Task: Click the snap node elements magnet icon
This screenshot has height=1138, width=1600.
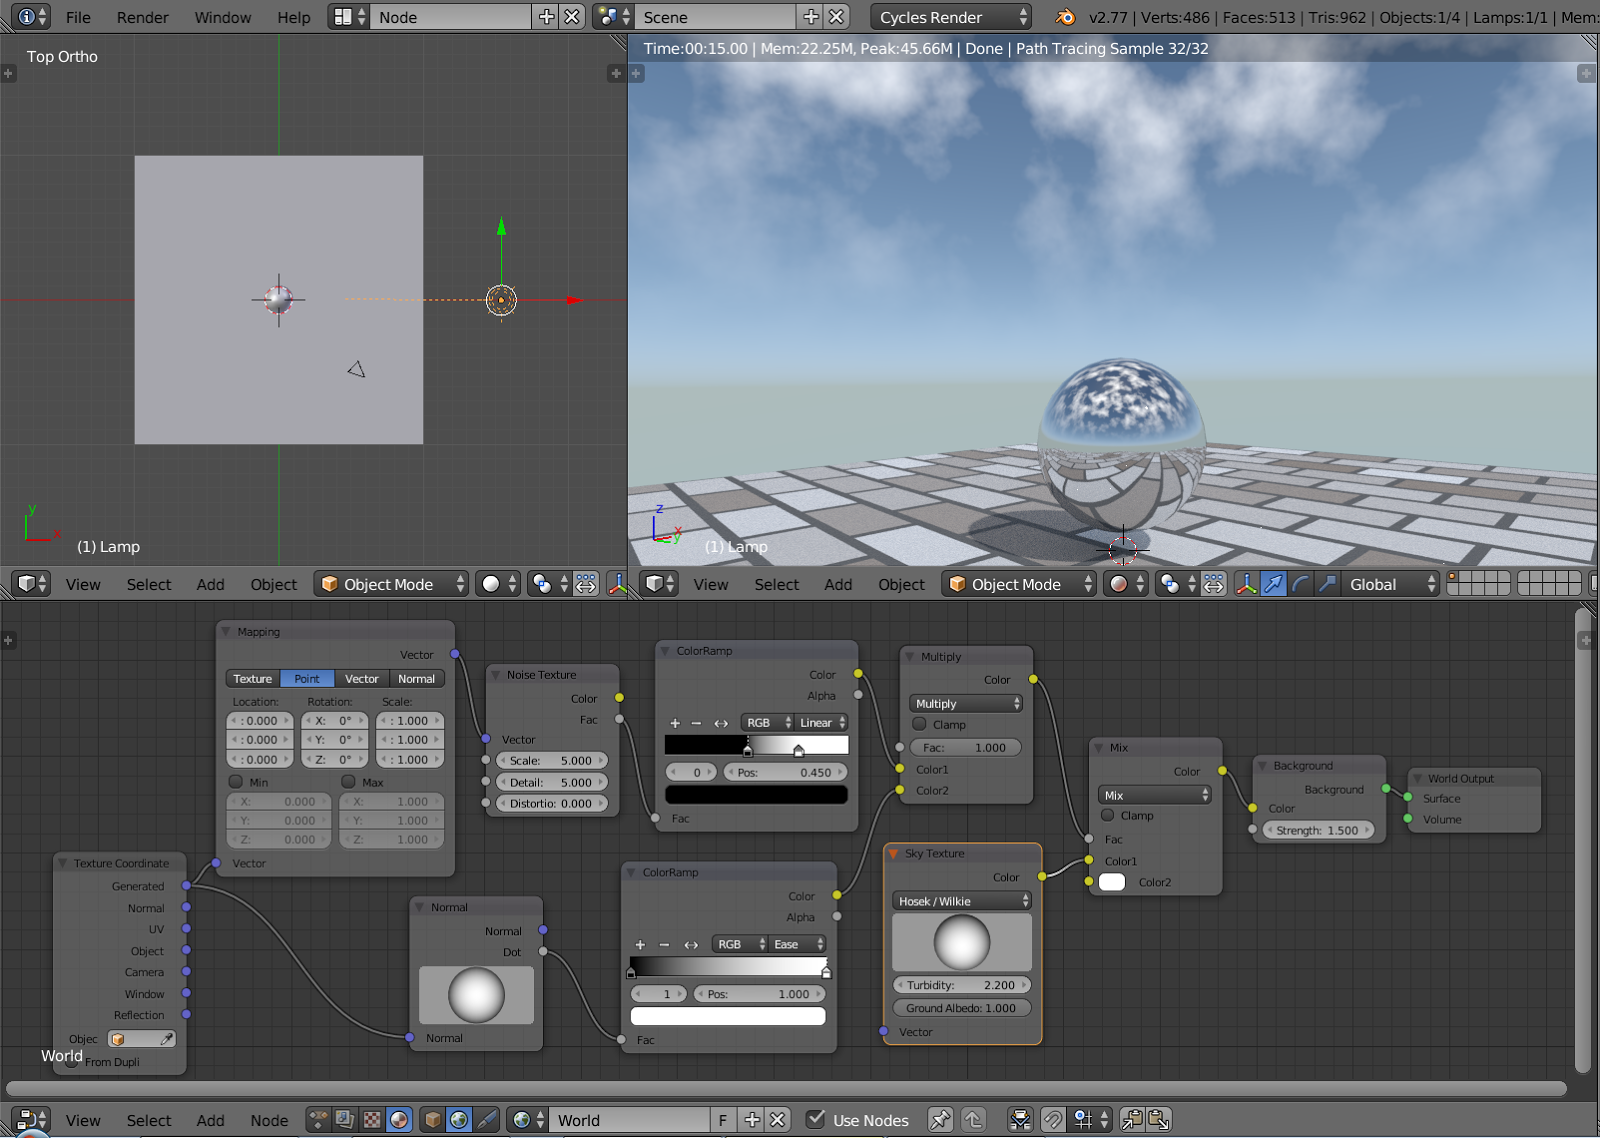Action: pos(1053,1119)
